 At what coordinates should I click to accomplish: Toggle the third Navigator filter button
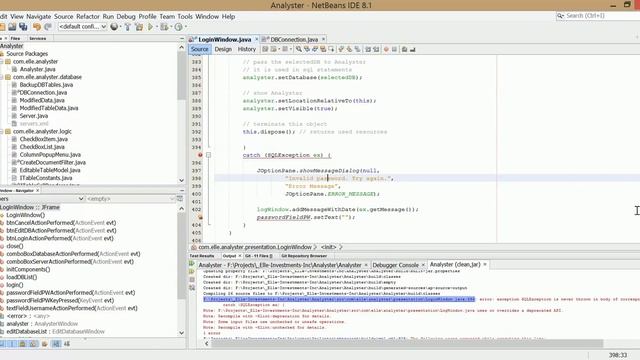pyautogui.click(x=22, y=344)
